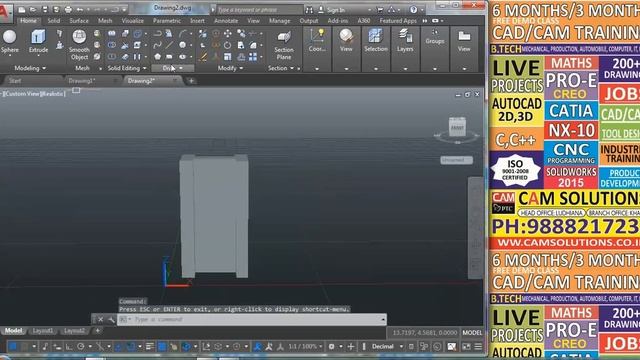Click the Smooth Object mesh tool
Viewport: 640px width, 360px height.
pyautogui.click(x=79, y=45)
